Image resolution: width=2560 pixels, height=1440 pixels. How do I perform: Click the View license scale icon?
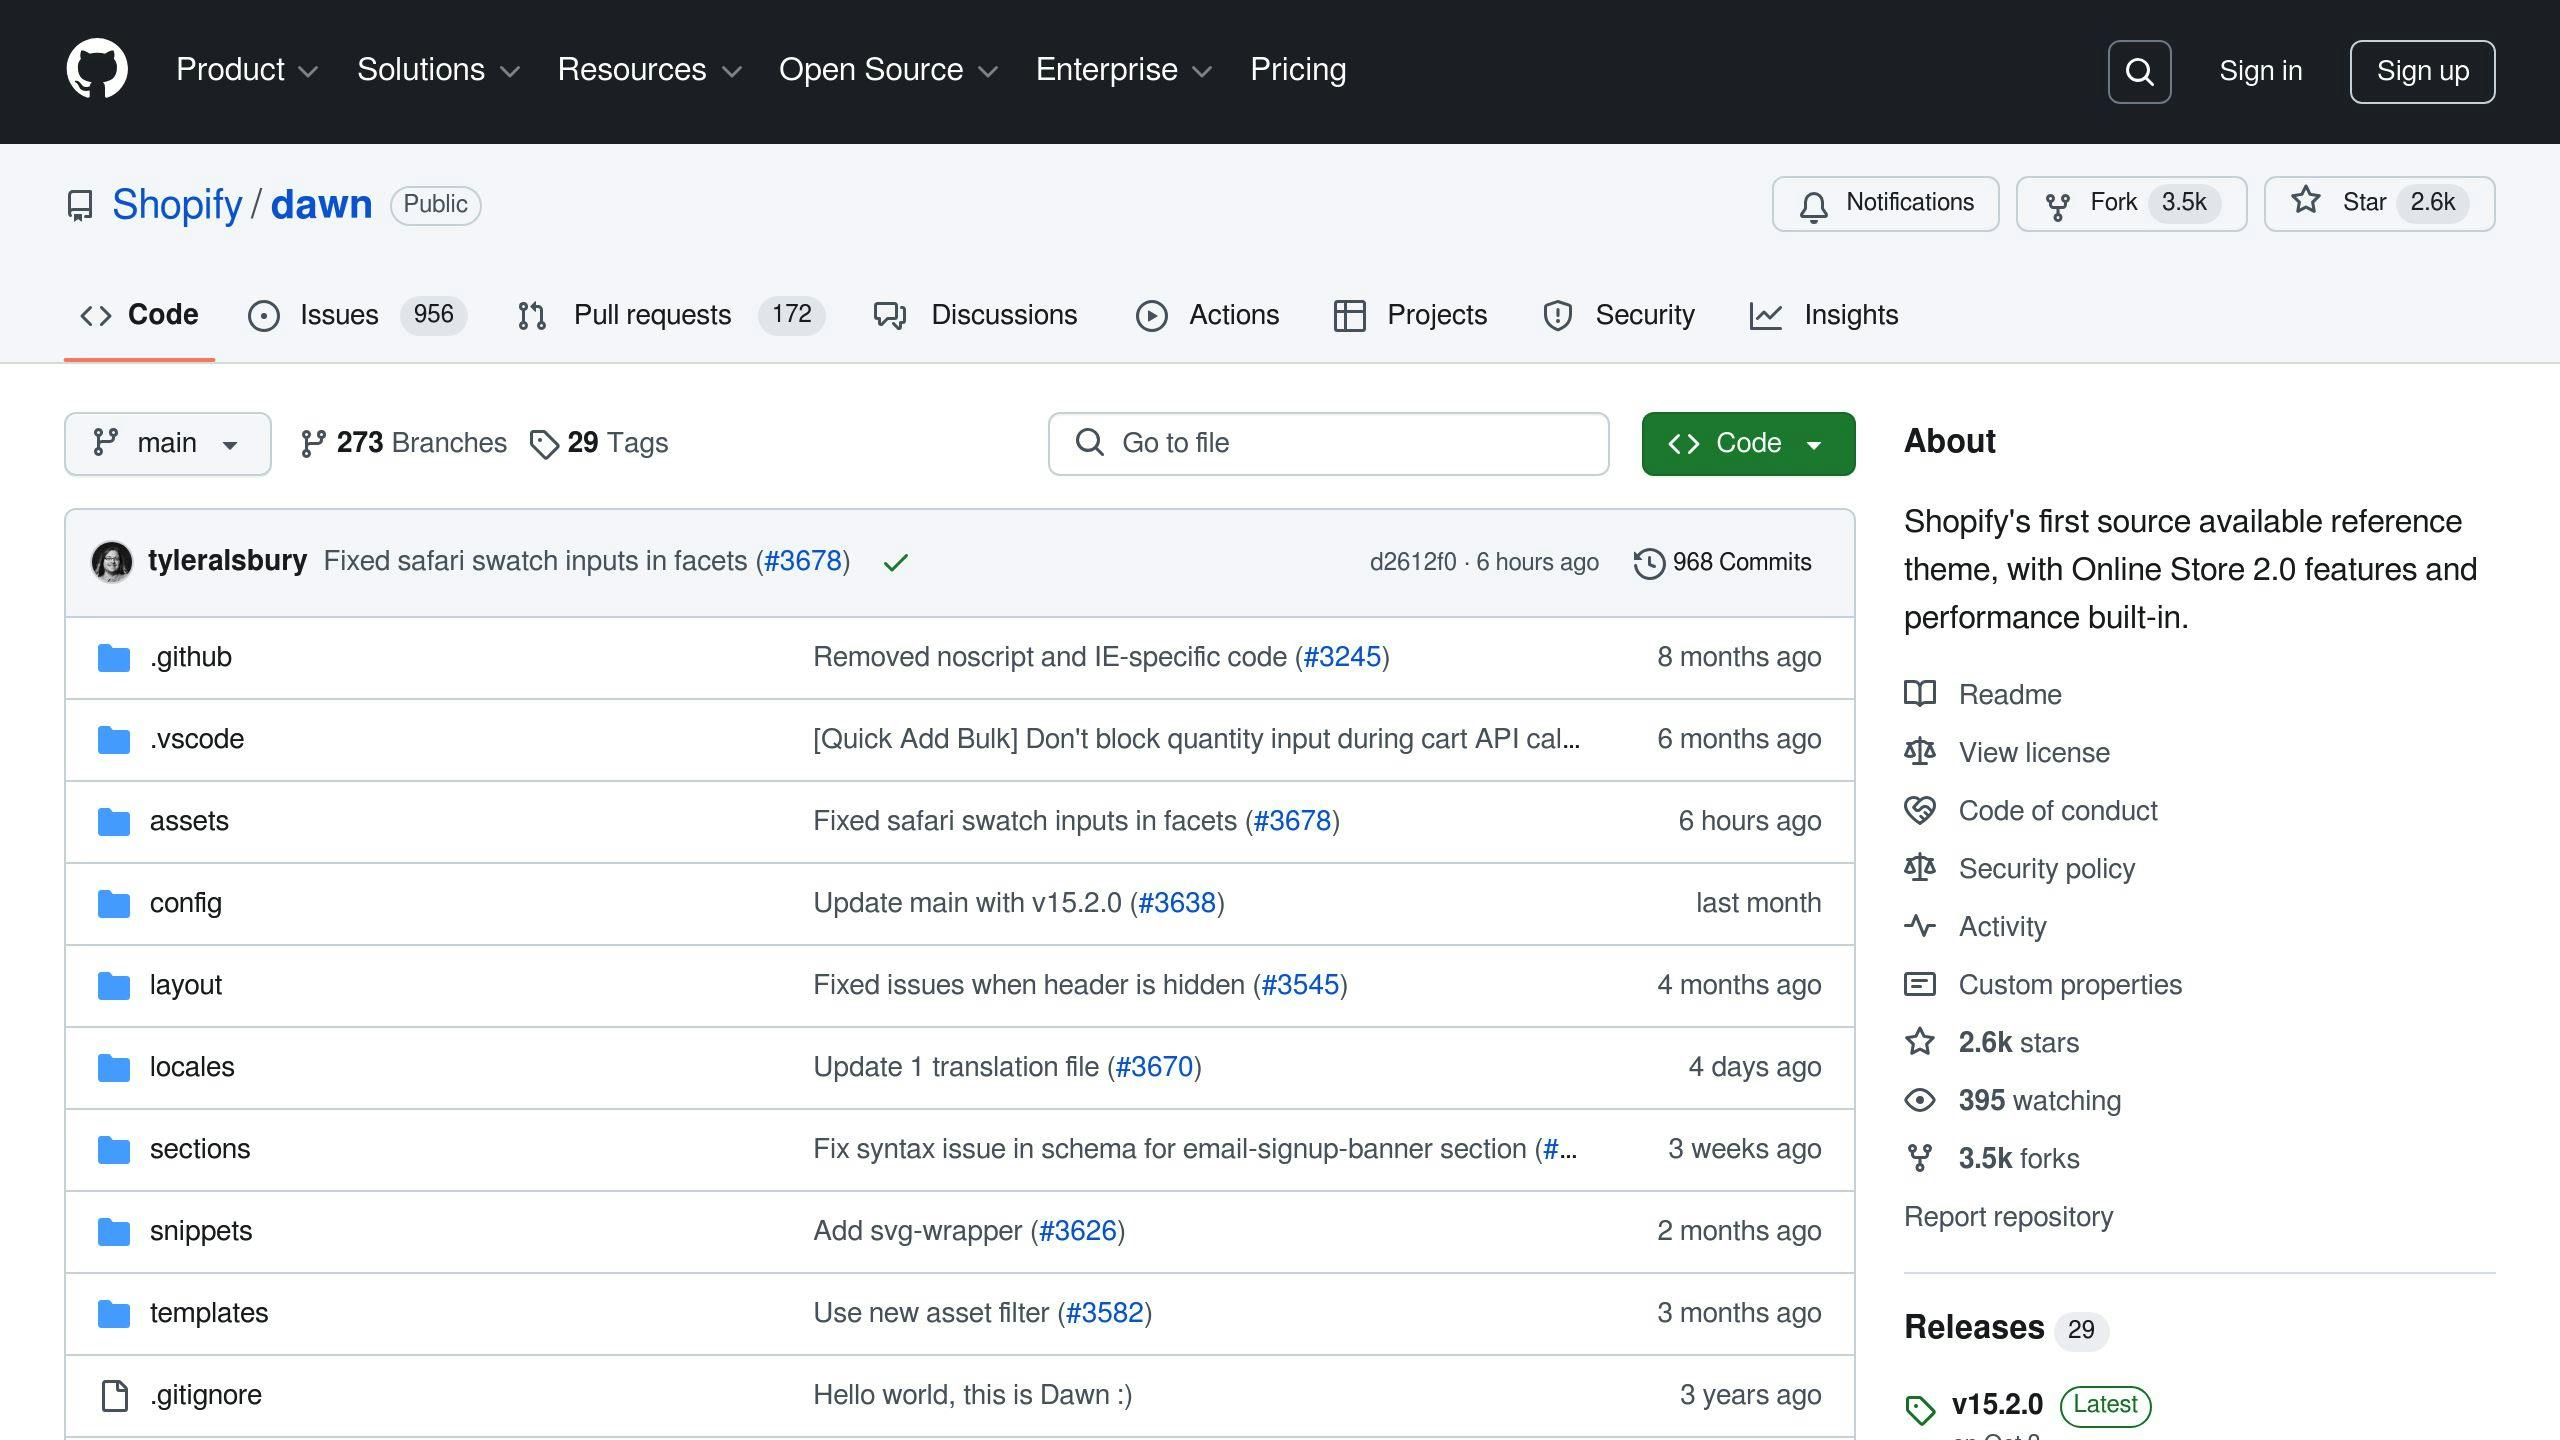tap(1920, 752)
